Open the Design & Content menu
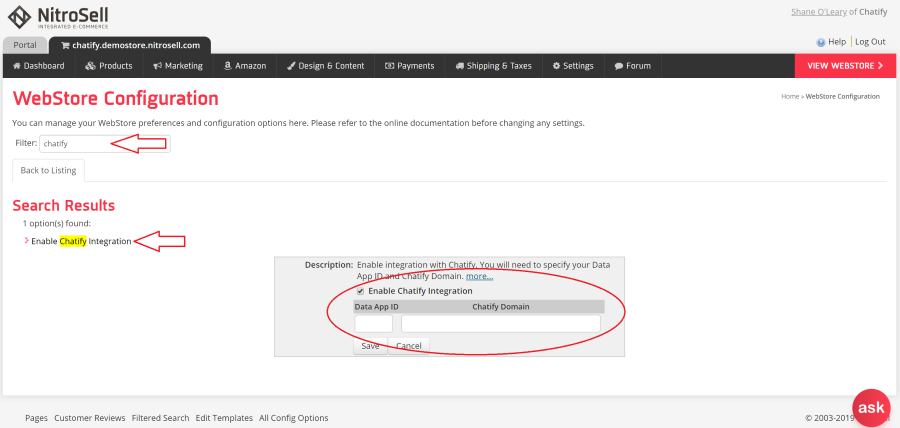 [325, 66]
